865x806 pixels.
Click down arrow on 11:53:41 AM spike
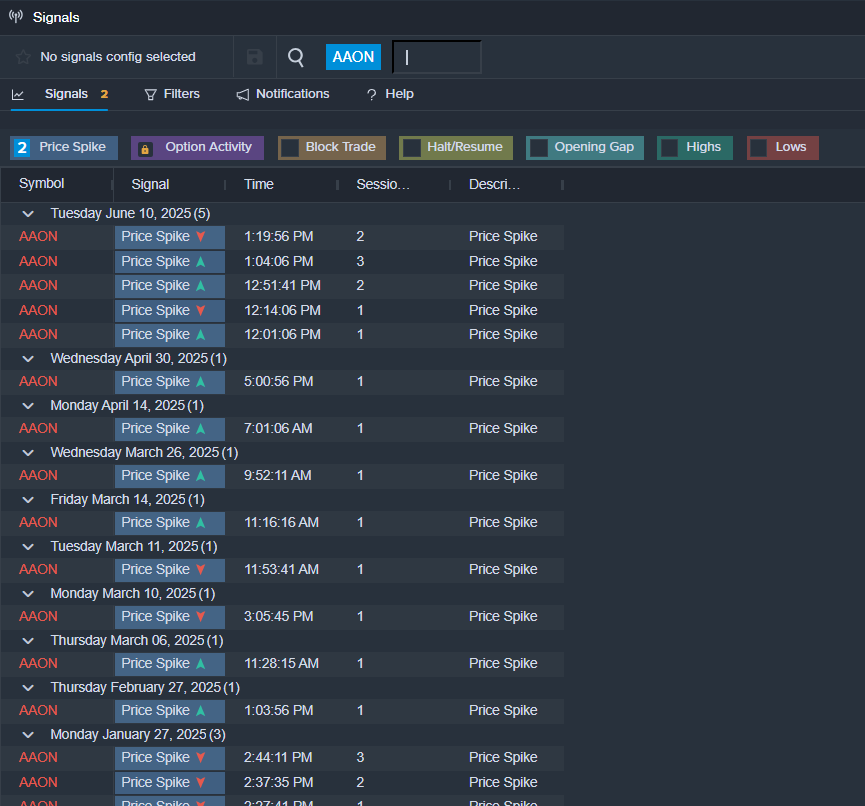(x=201, y=570)
